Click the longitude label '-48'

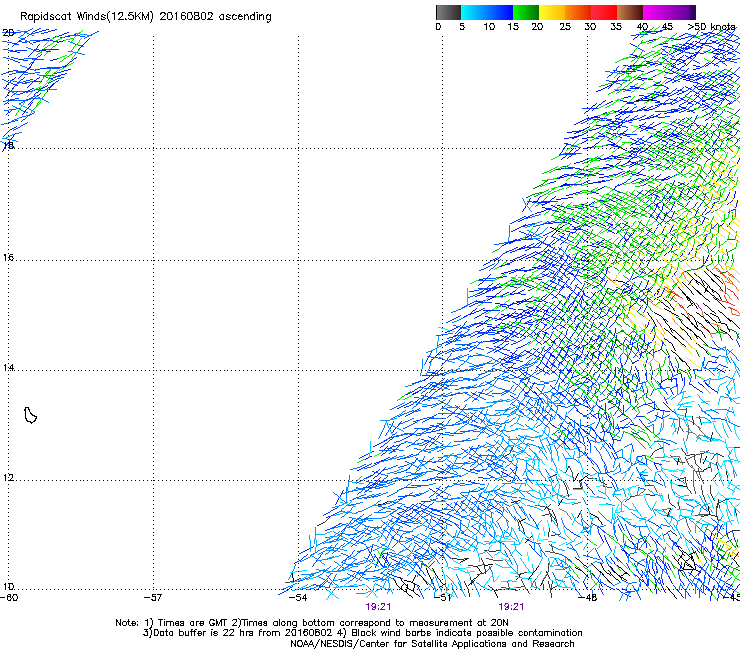[588, 598]
